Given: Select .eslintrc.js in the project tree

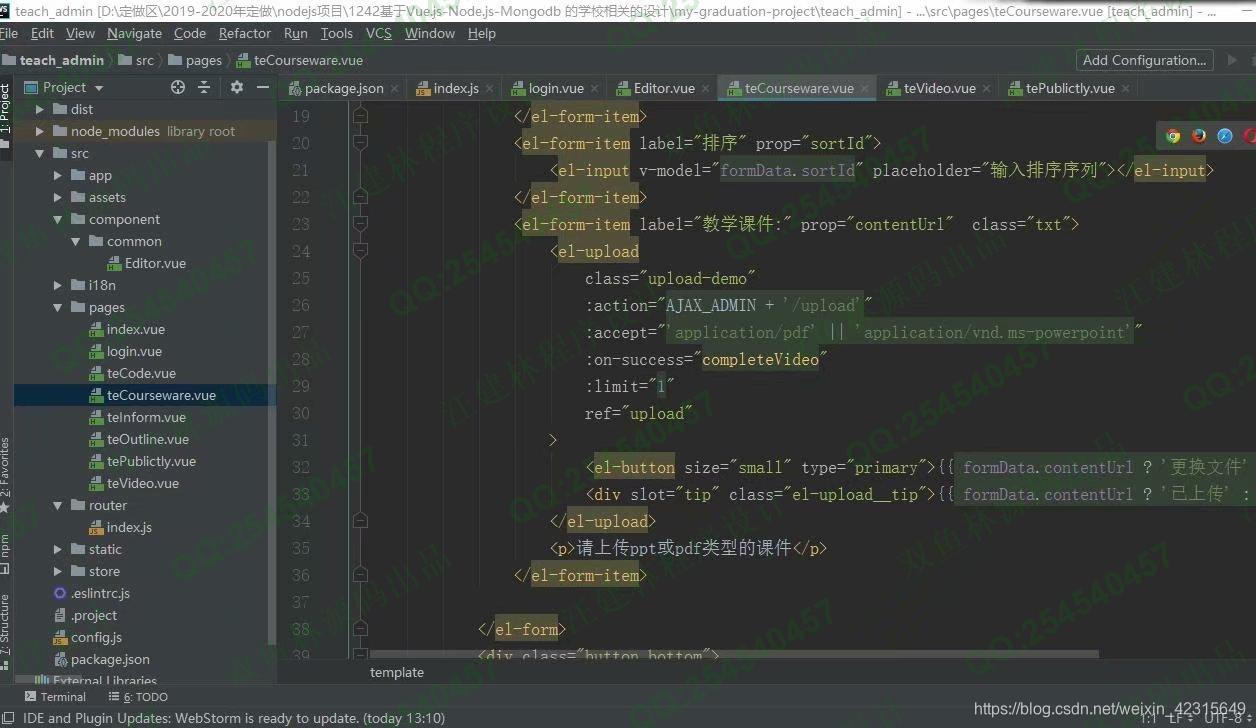Looking at the screenshot, I should 100,593.
